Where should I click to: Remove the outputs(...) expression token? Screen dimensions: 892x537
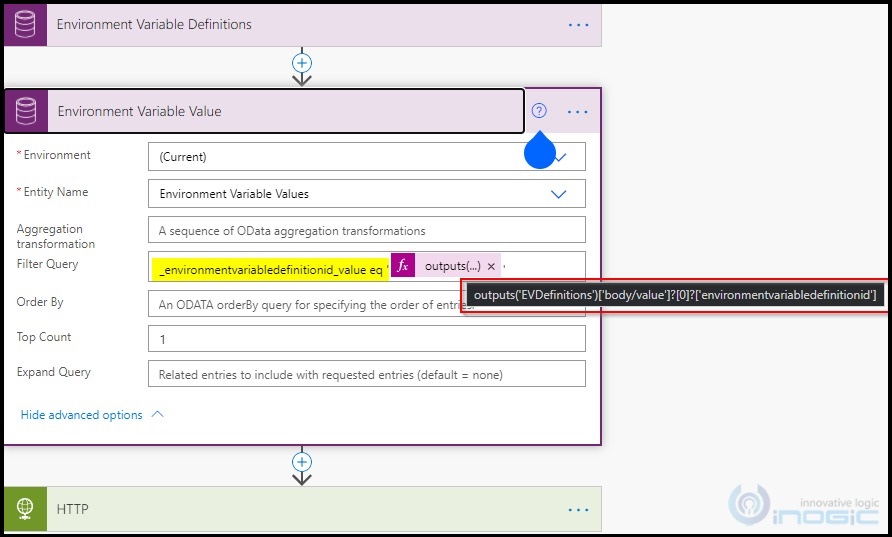coord(491,267)
